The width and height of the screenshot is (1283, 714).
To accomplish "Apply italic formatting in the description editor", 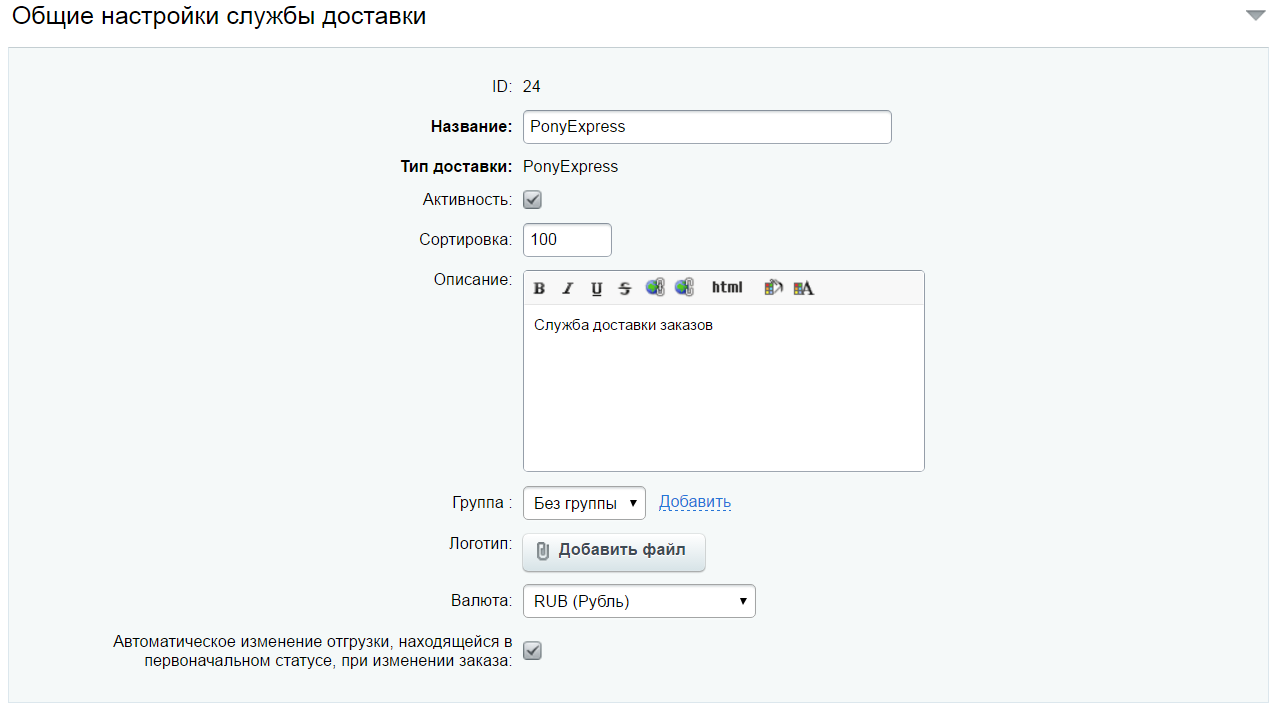I will pos(567,288).
